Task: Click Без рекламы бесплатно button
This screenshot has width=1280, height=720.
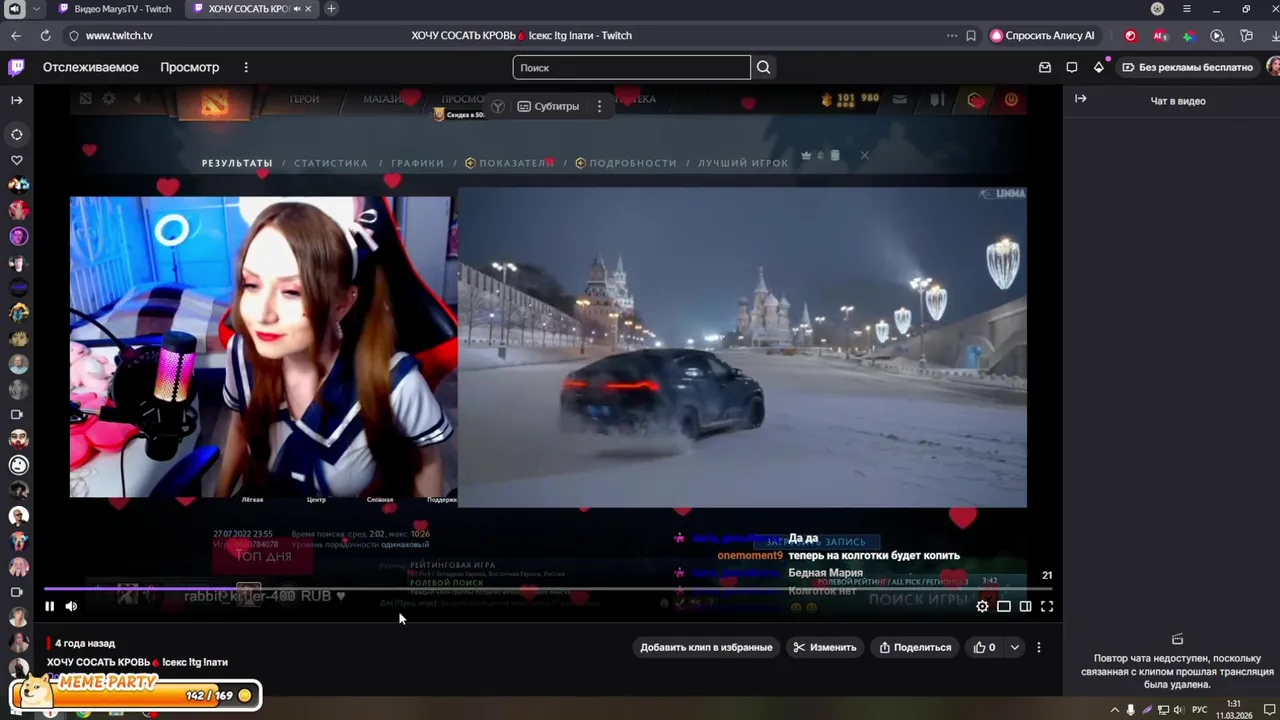Action: 1187,67
